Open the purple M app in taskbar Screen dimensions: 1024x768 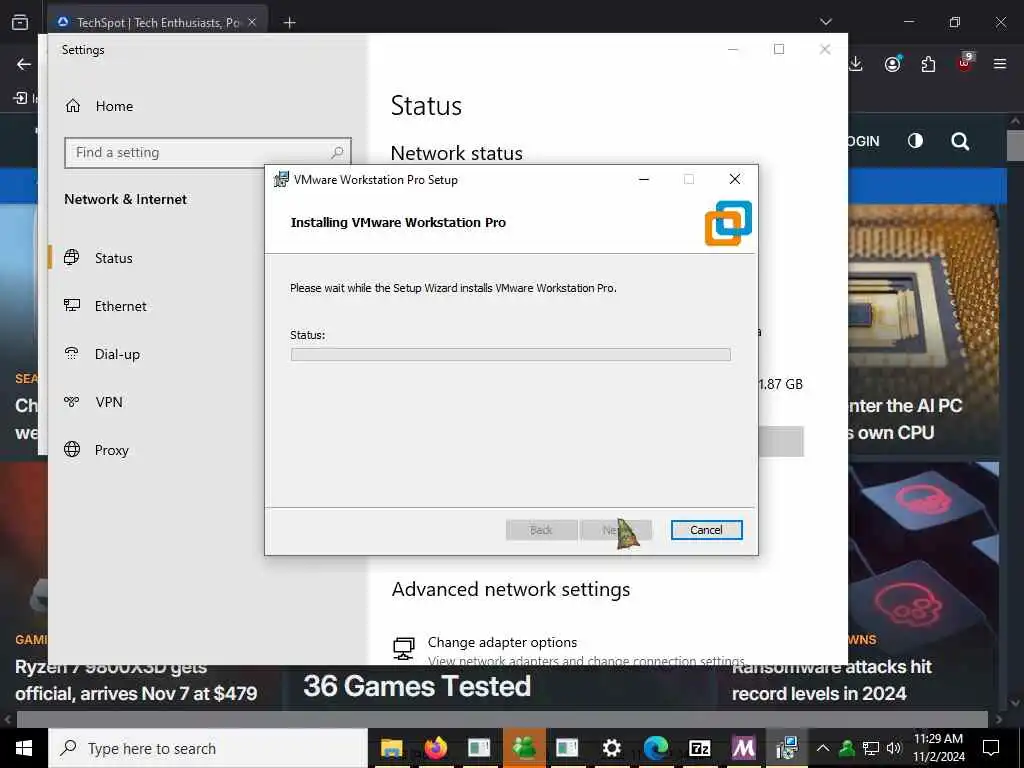coord(743,748)
